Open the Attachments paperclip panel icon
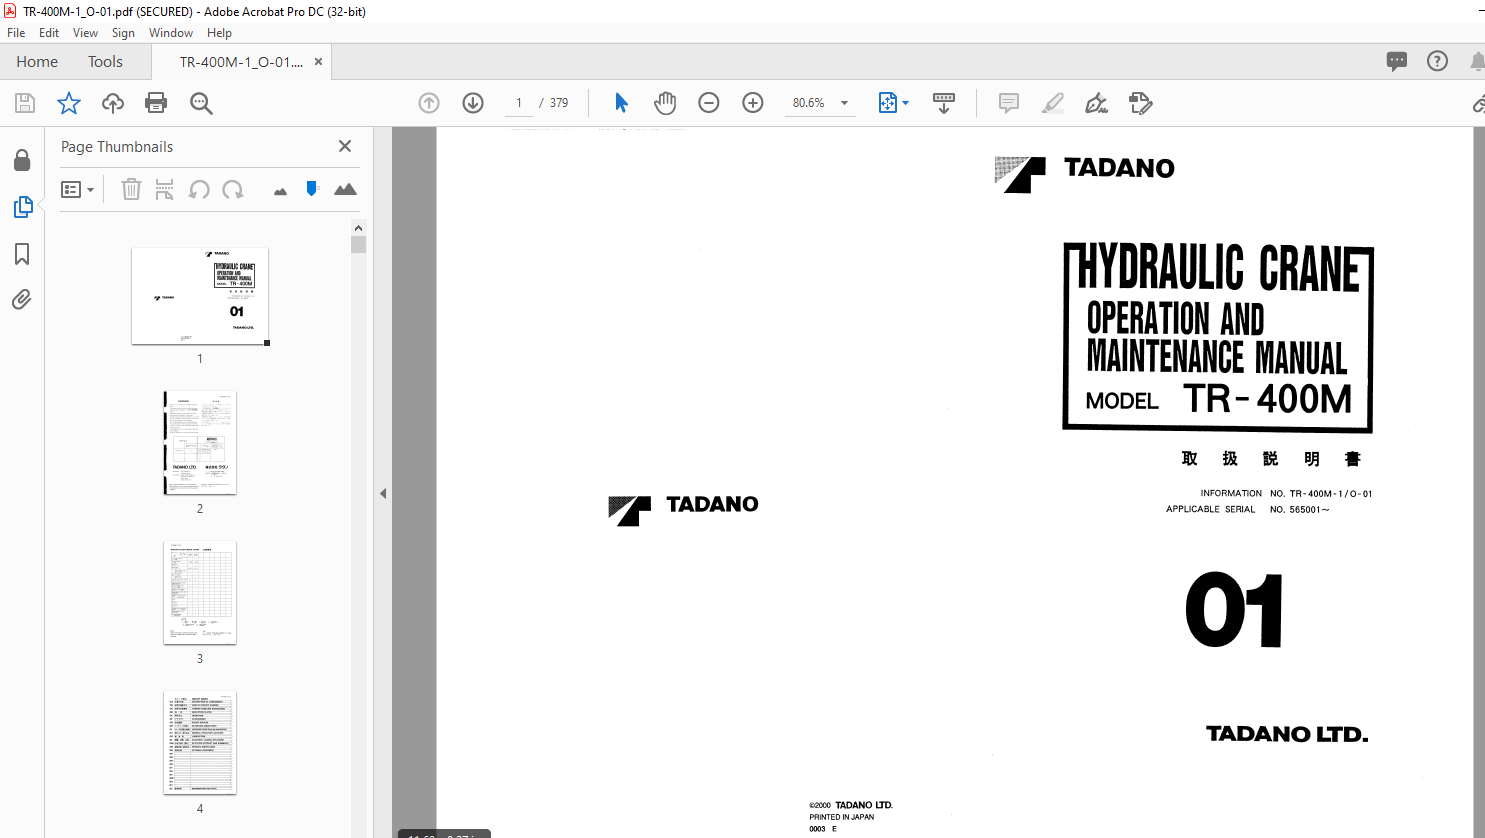The image size is (1485, 838). point(22,299)
